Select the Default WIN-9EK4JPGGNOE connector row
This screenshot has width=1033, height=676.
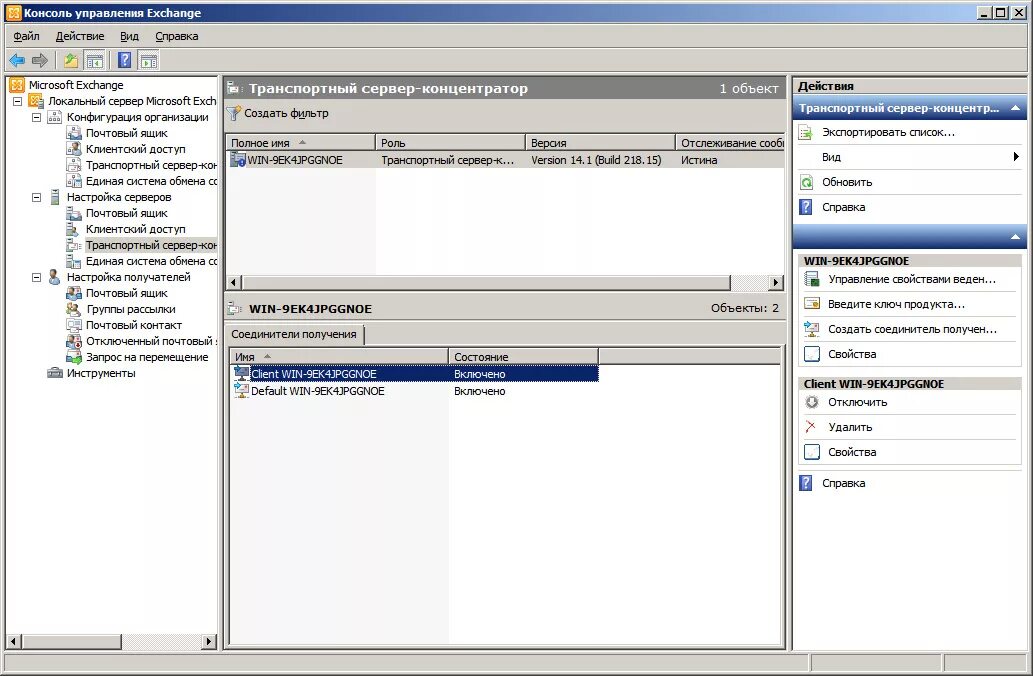coord(414,391)
